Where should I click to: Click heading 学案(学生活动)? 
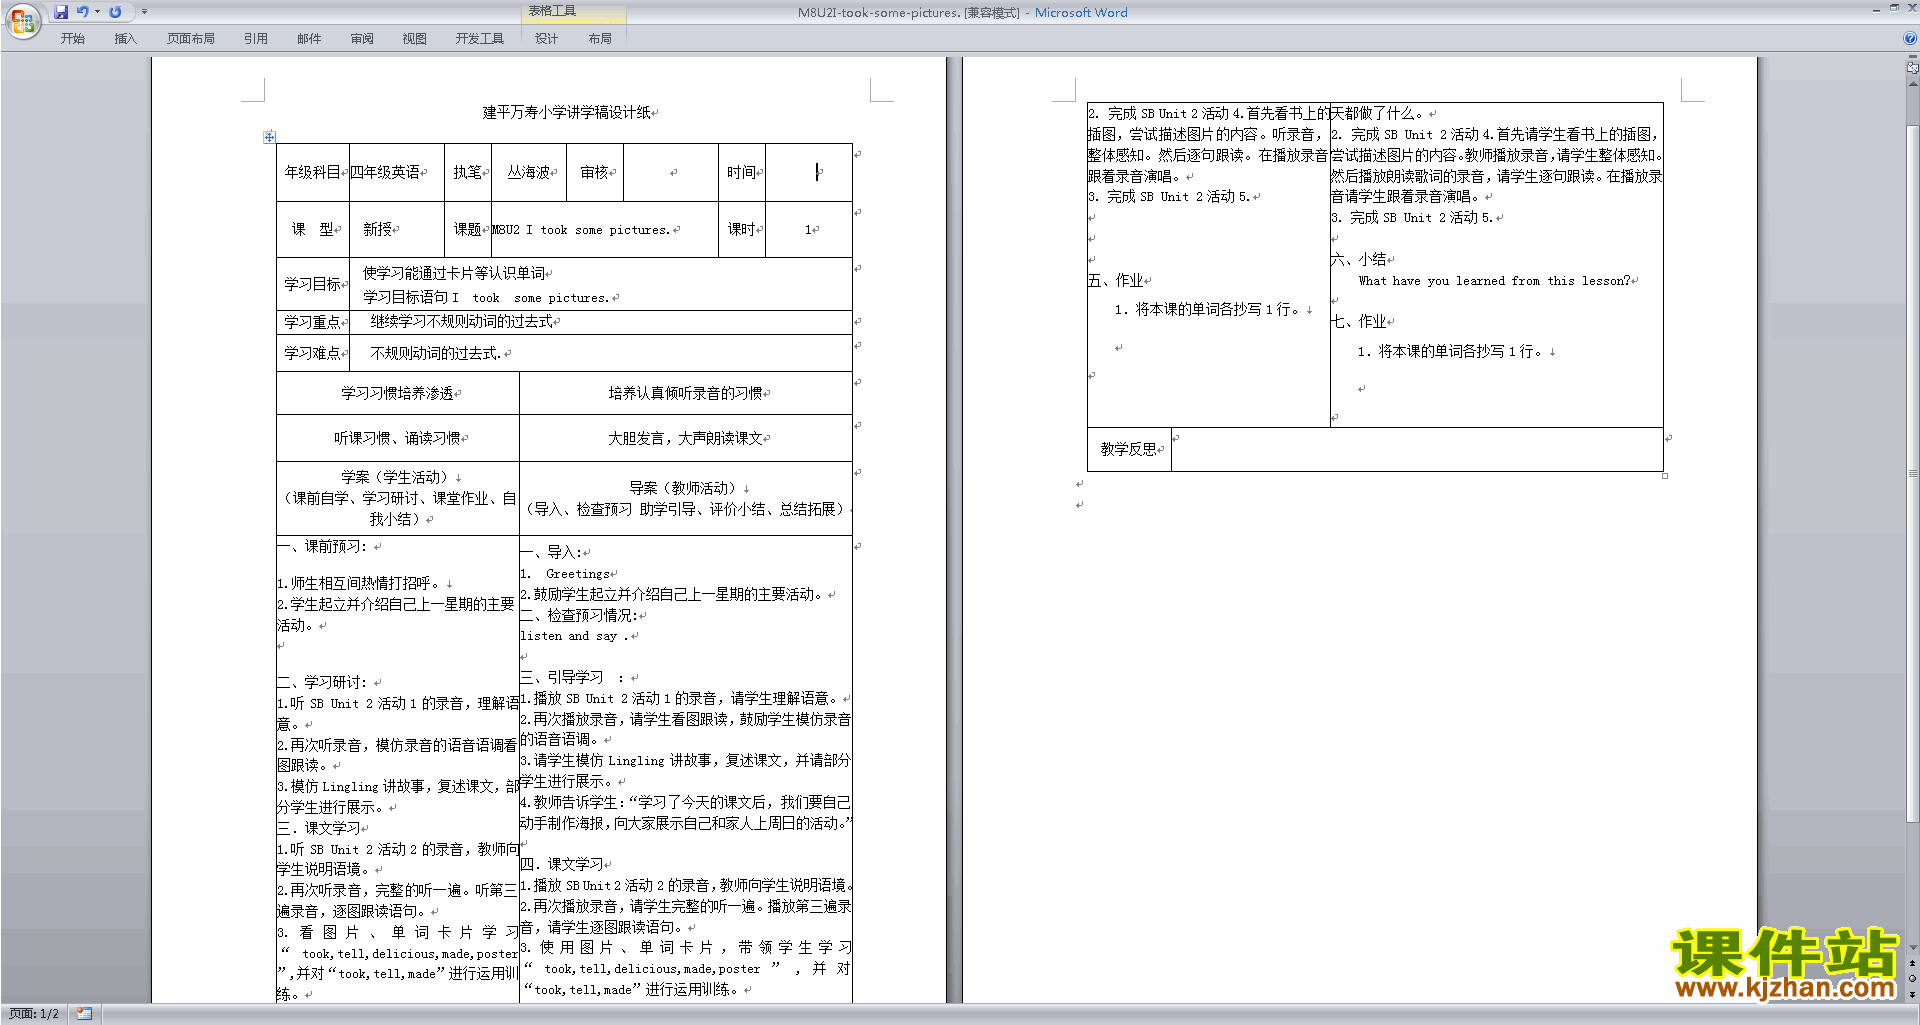pyautogui.click(x=395, y=477)
